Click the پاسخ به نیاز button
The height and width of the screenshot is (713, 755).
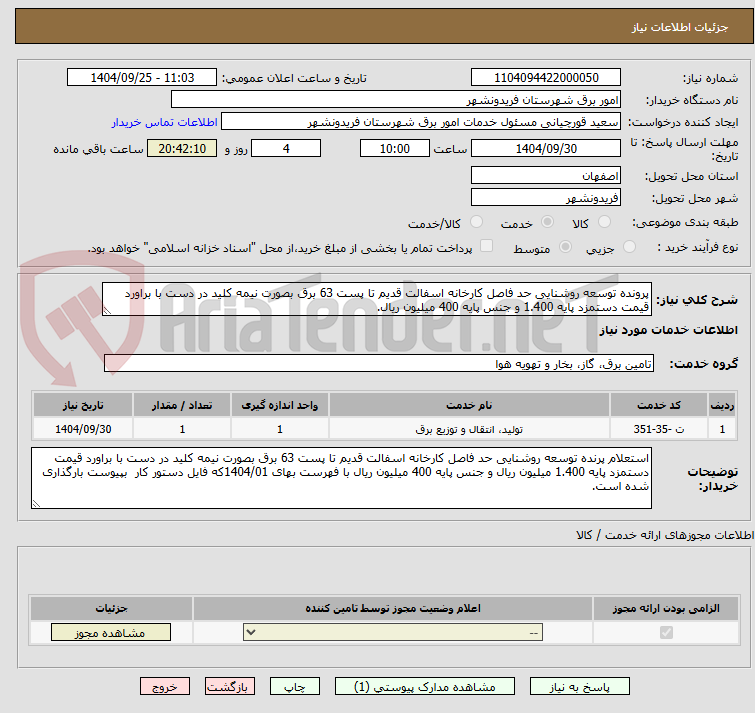pyautogui.click(x=579, y=687)
